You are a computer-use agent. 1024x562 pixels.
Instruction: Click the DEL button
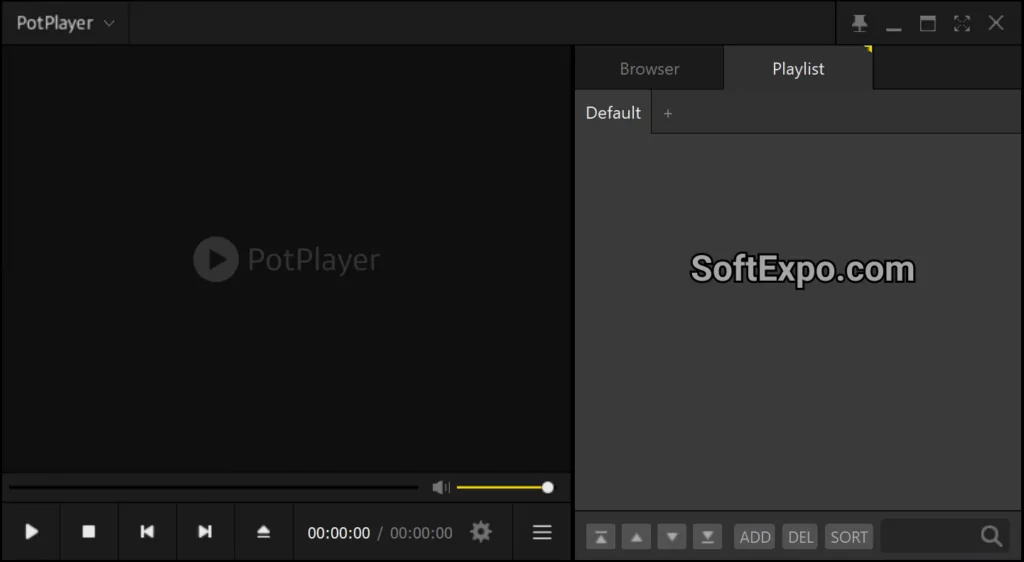click(800, 537)
